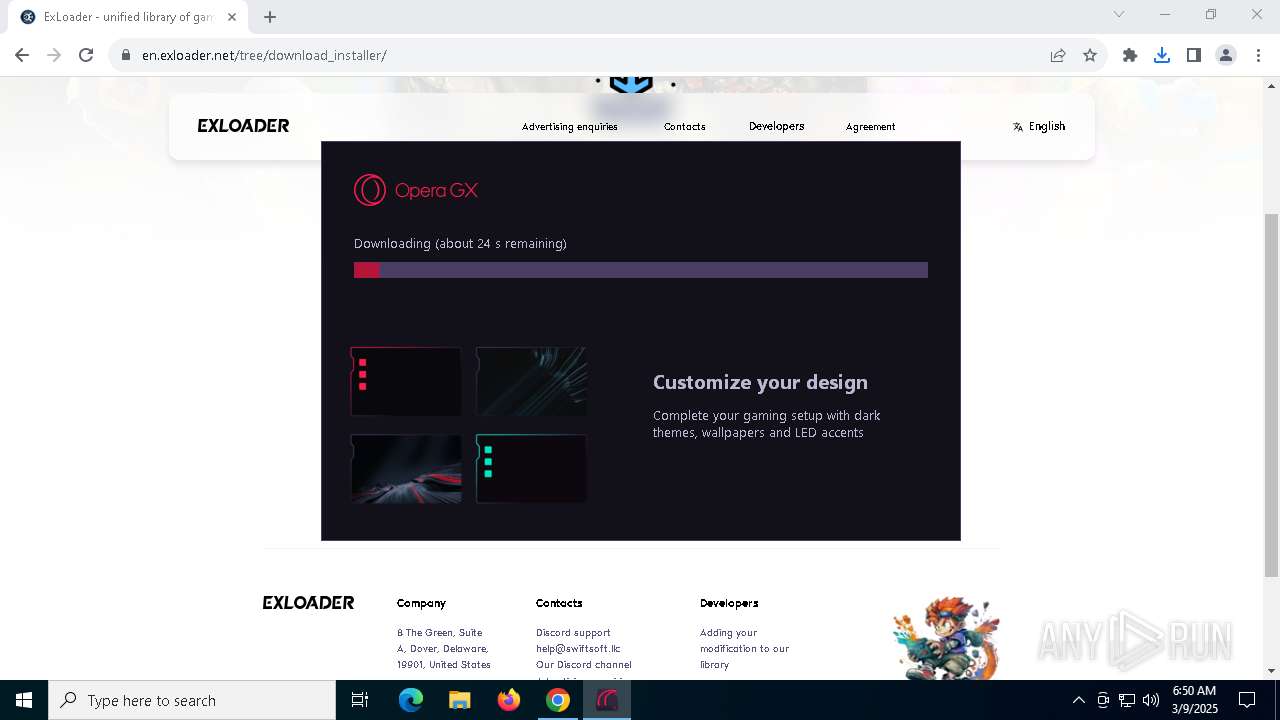Screen dimensions: 1280x720
Task: Switch to the Opera GX installer taskbar icon
Action: click(607, 700)
